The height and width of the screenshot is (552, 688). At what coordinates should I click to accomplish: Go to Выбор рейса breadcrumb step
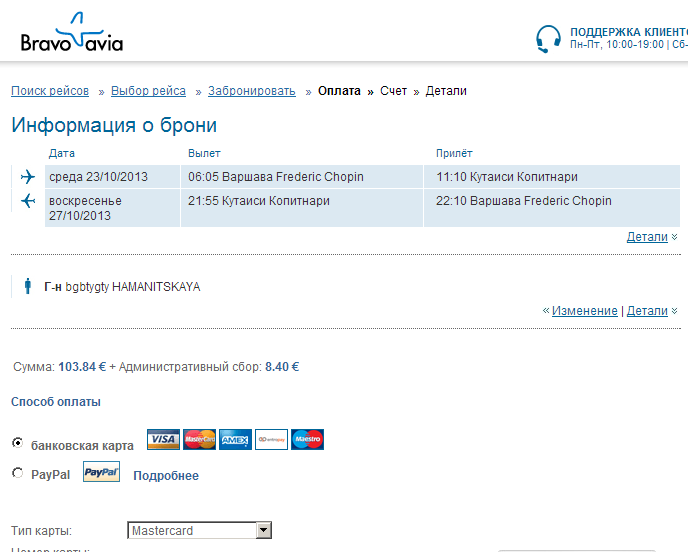[148, 91]
